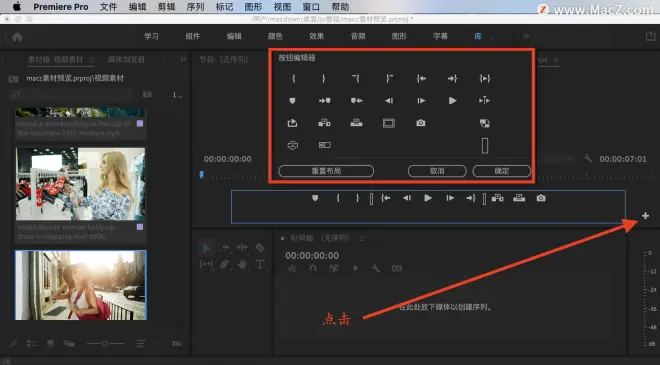Adjust the thumbnail zoom slider in project panel
Image resolution: width=660 pixels, height=365 pixels.
105,344
